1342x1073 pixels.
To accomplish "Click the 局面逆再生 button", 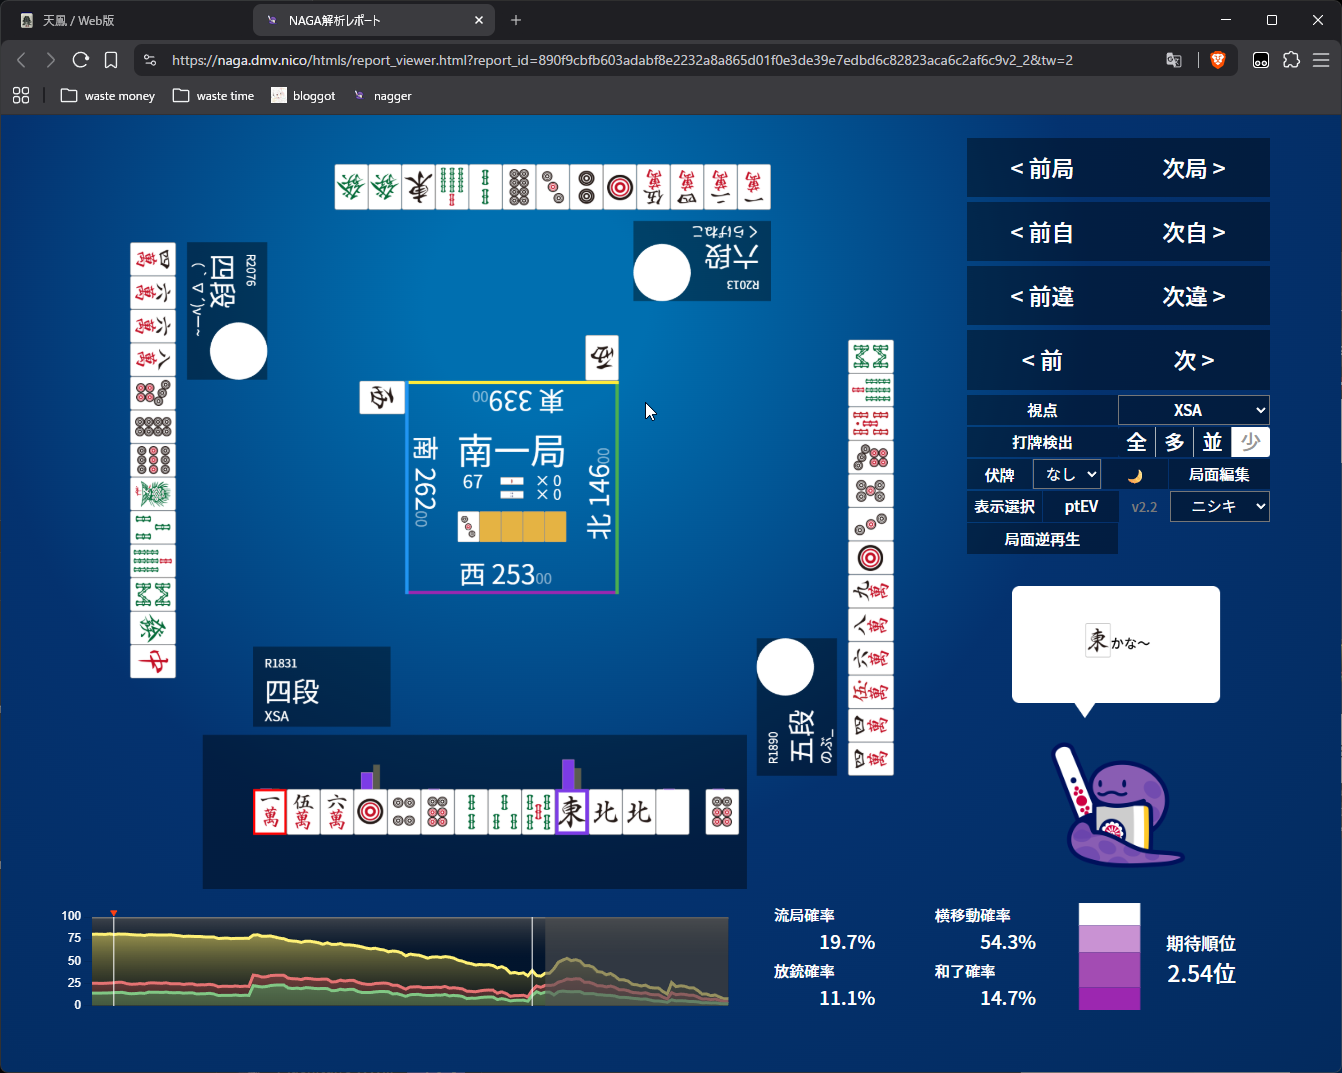I will (1042, 539).
